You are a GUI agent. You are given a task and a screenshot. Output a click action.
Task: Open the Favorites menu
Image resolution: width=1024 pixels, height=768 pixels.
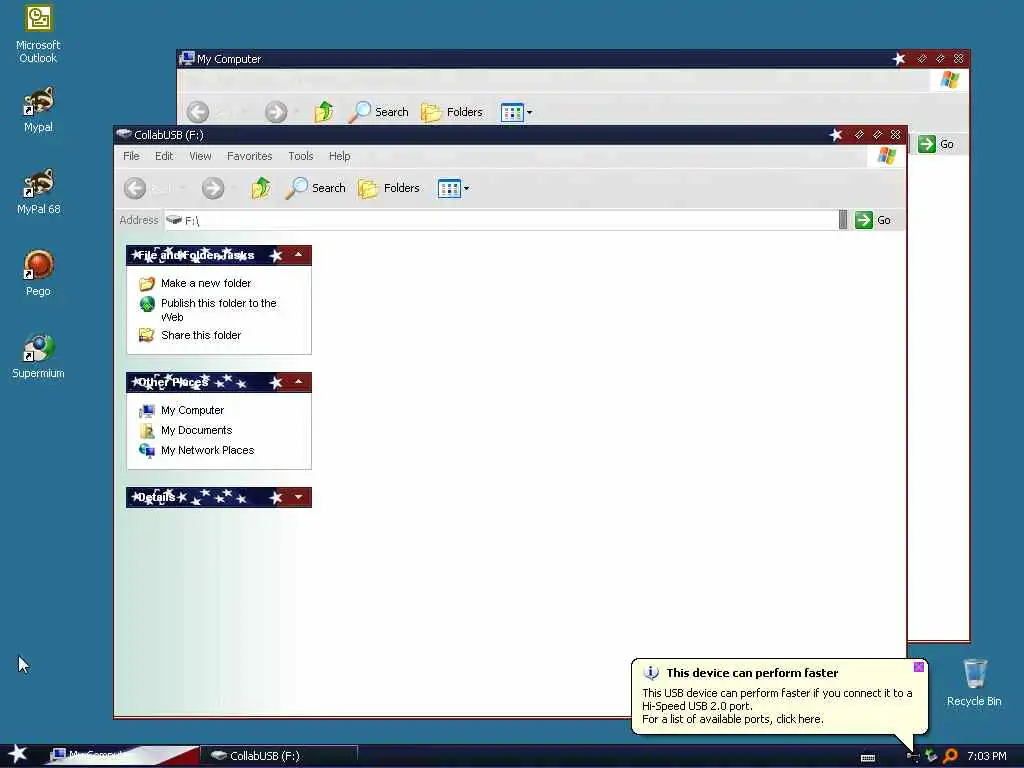(x=249, y=156)
